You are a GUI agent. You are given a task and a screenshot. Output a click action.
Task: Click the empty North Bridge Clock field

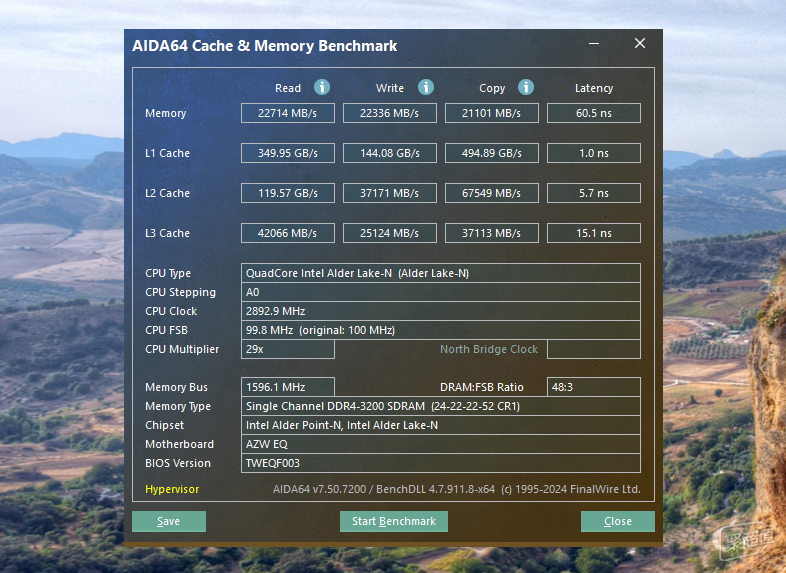tap(594, 349)
